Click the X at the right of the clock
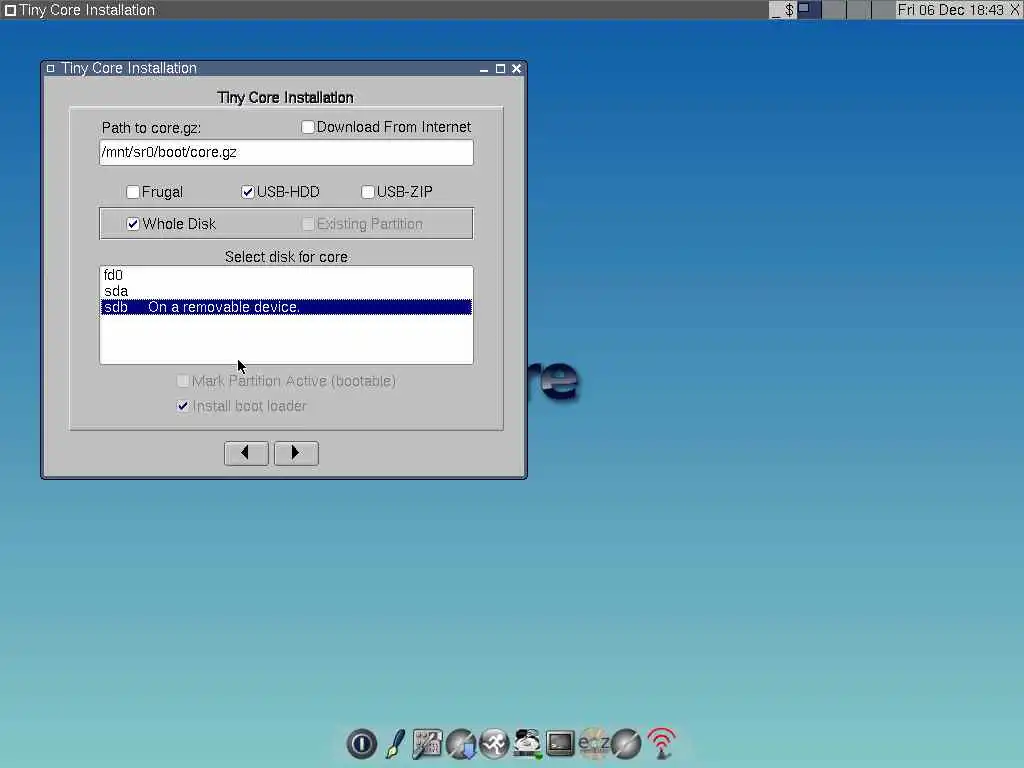 pyautogui.click(x=1015, y=10)
